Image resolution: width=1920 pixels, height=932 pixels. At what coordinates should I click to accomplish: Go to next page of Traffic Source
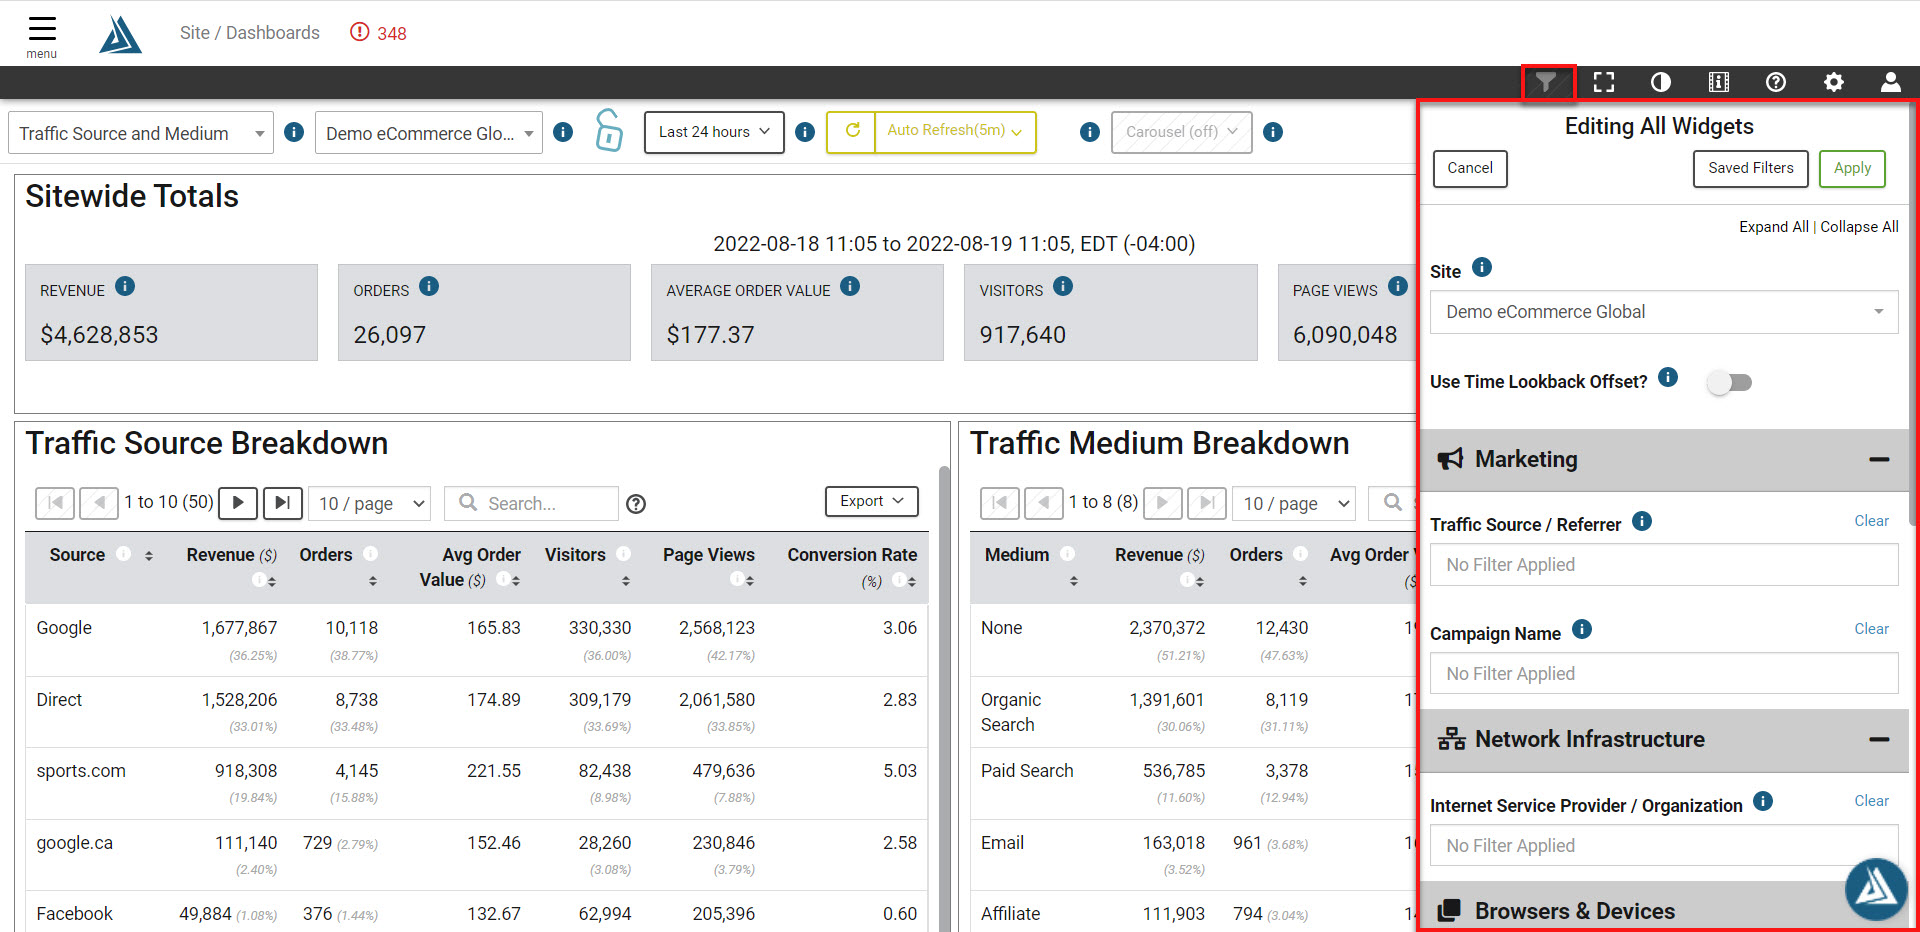coord(238,503)
